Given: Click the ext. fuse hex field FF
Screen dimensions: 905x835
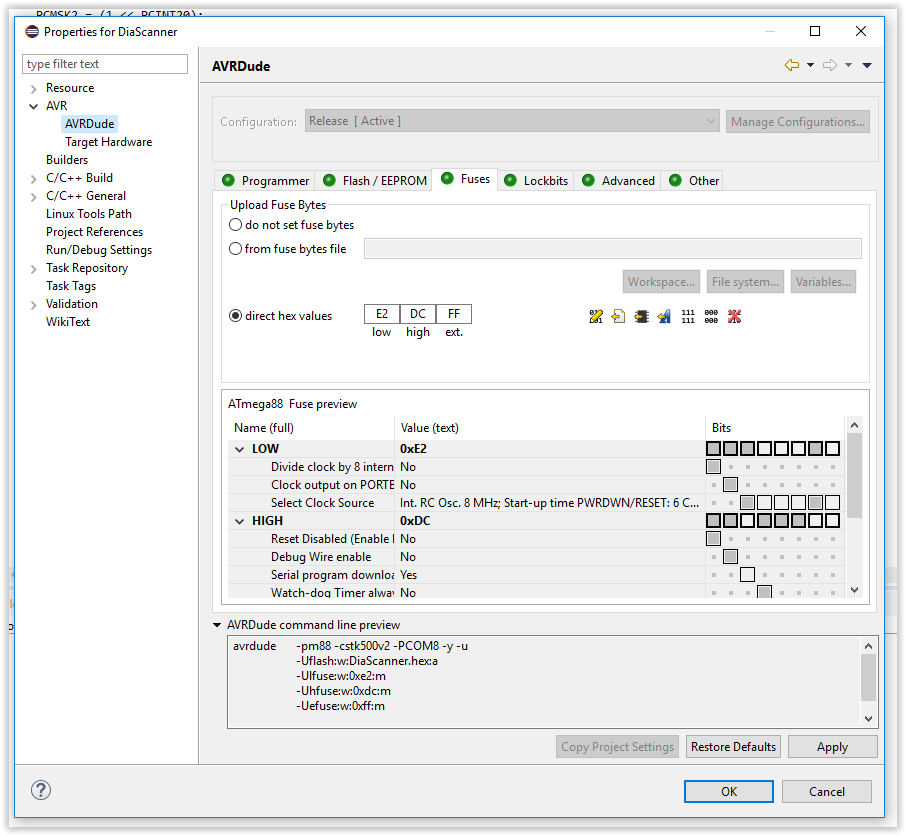Looking at the screenshot, I should [454, 314].
